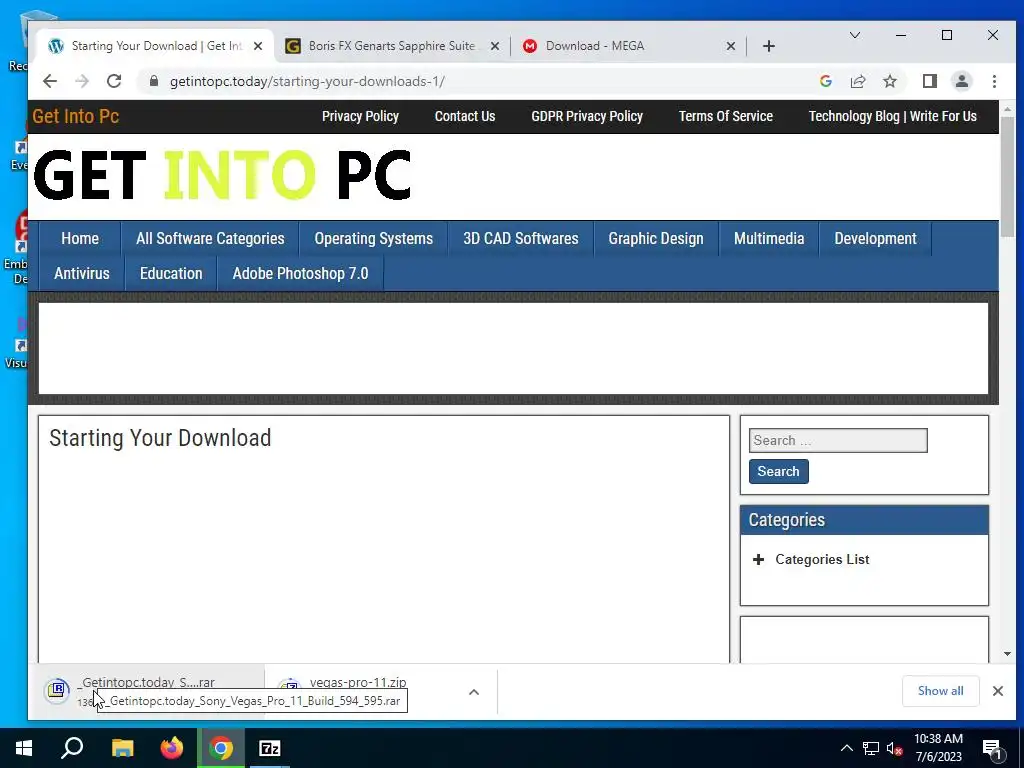This screenshot has height=768, width=1024.
Task: Switch to Download - MEGA tab
Action: click(x=628, y=46)
